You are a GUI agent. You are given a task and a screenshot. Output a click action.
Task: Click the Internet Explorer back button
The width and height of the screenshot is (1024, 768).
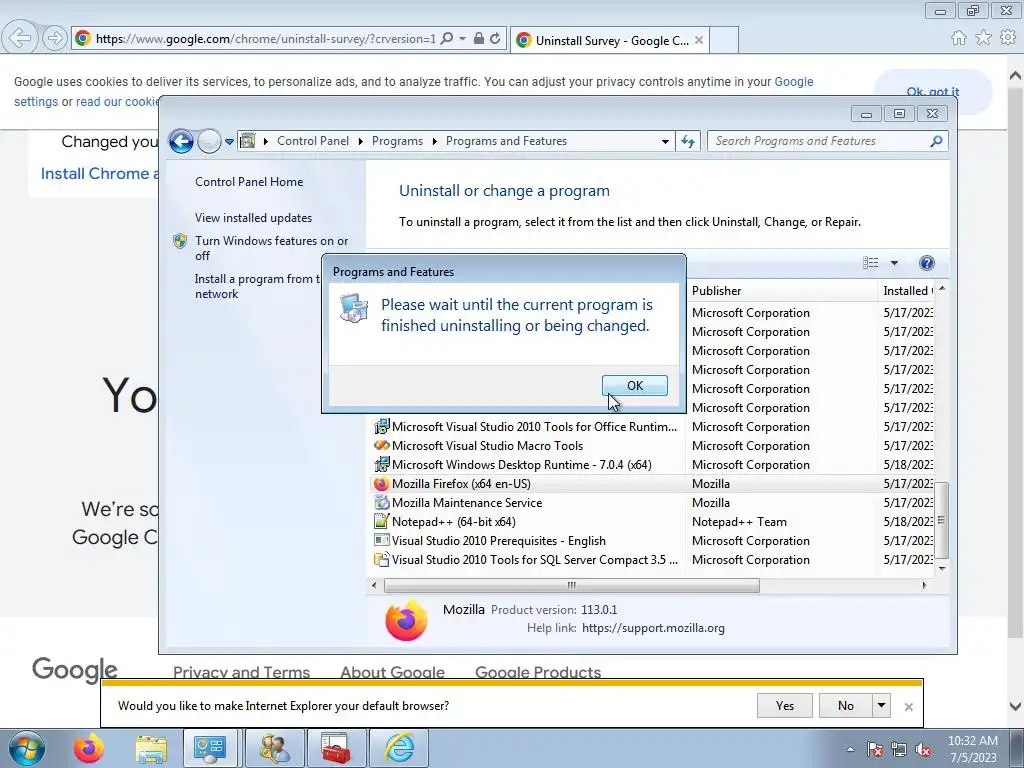click(20, 38)
